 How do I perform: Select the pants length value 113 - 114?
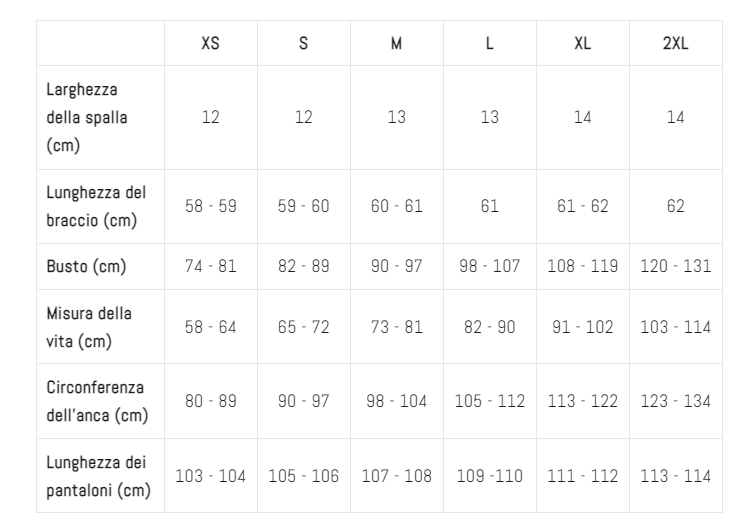point(675,476)
